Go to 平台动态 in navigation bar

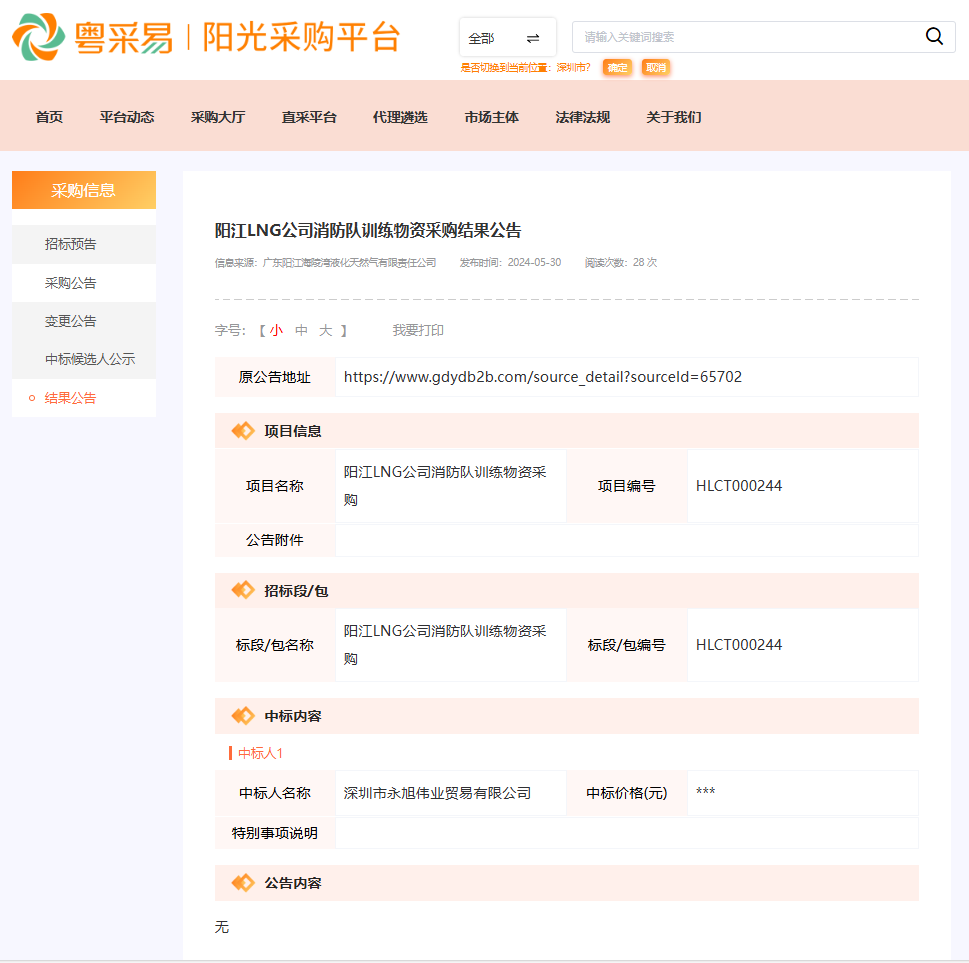pos(127,117)
